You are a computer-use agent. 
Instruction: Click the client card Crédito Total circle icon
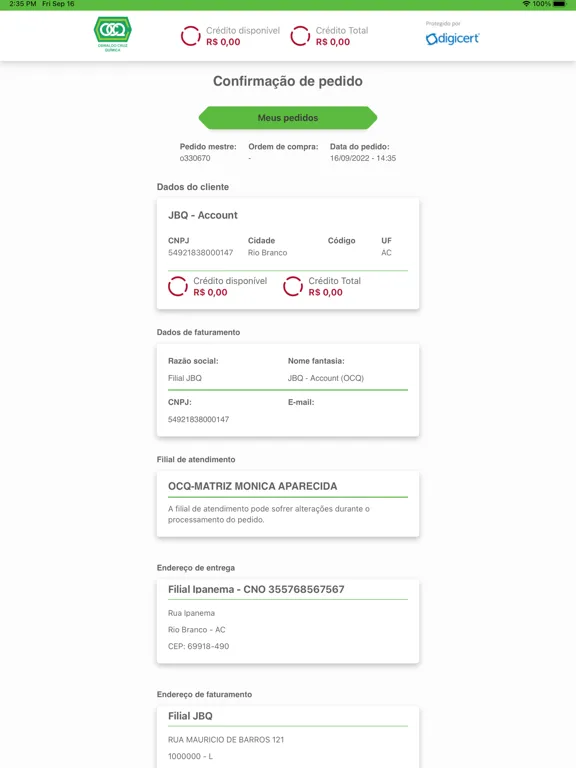coord(293,287)
